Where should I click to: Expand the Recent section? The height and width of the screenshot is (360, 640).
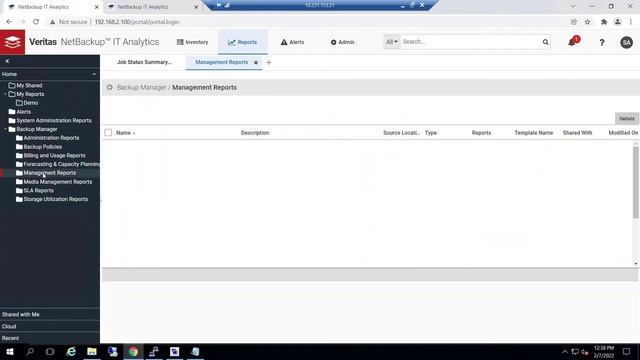click(50, 338)
